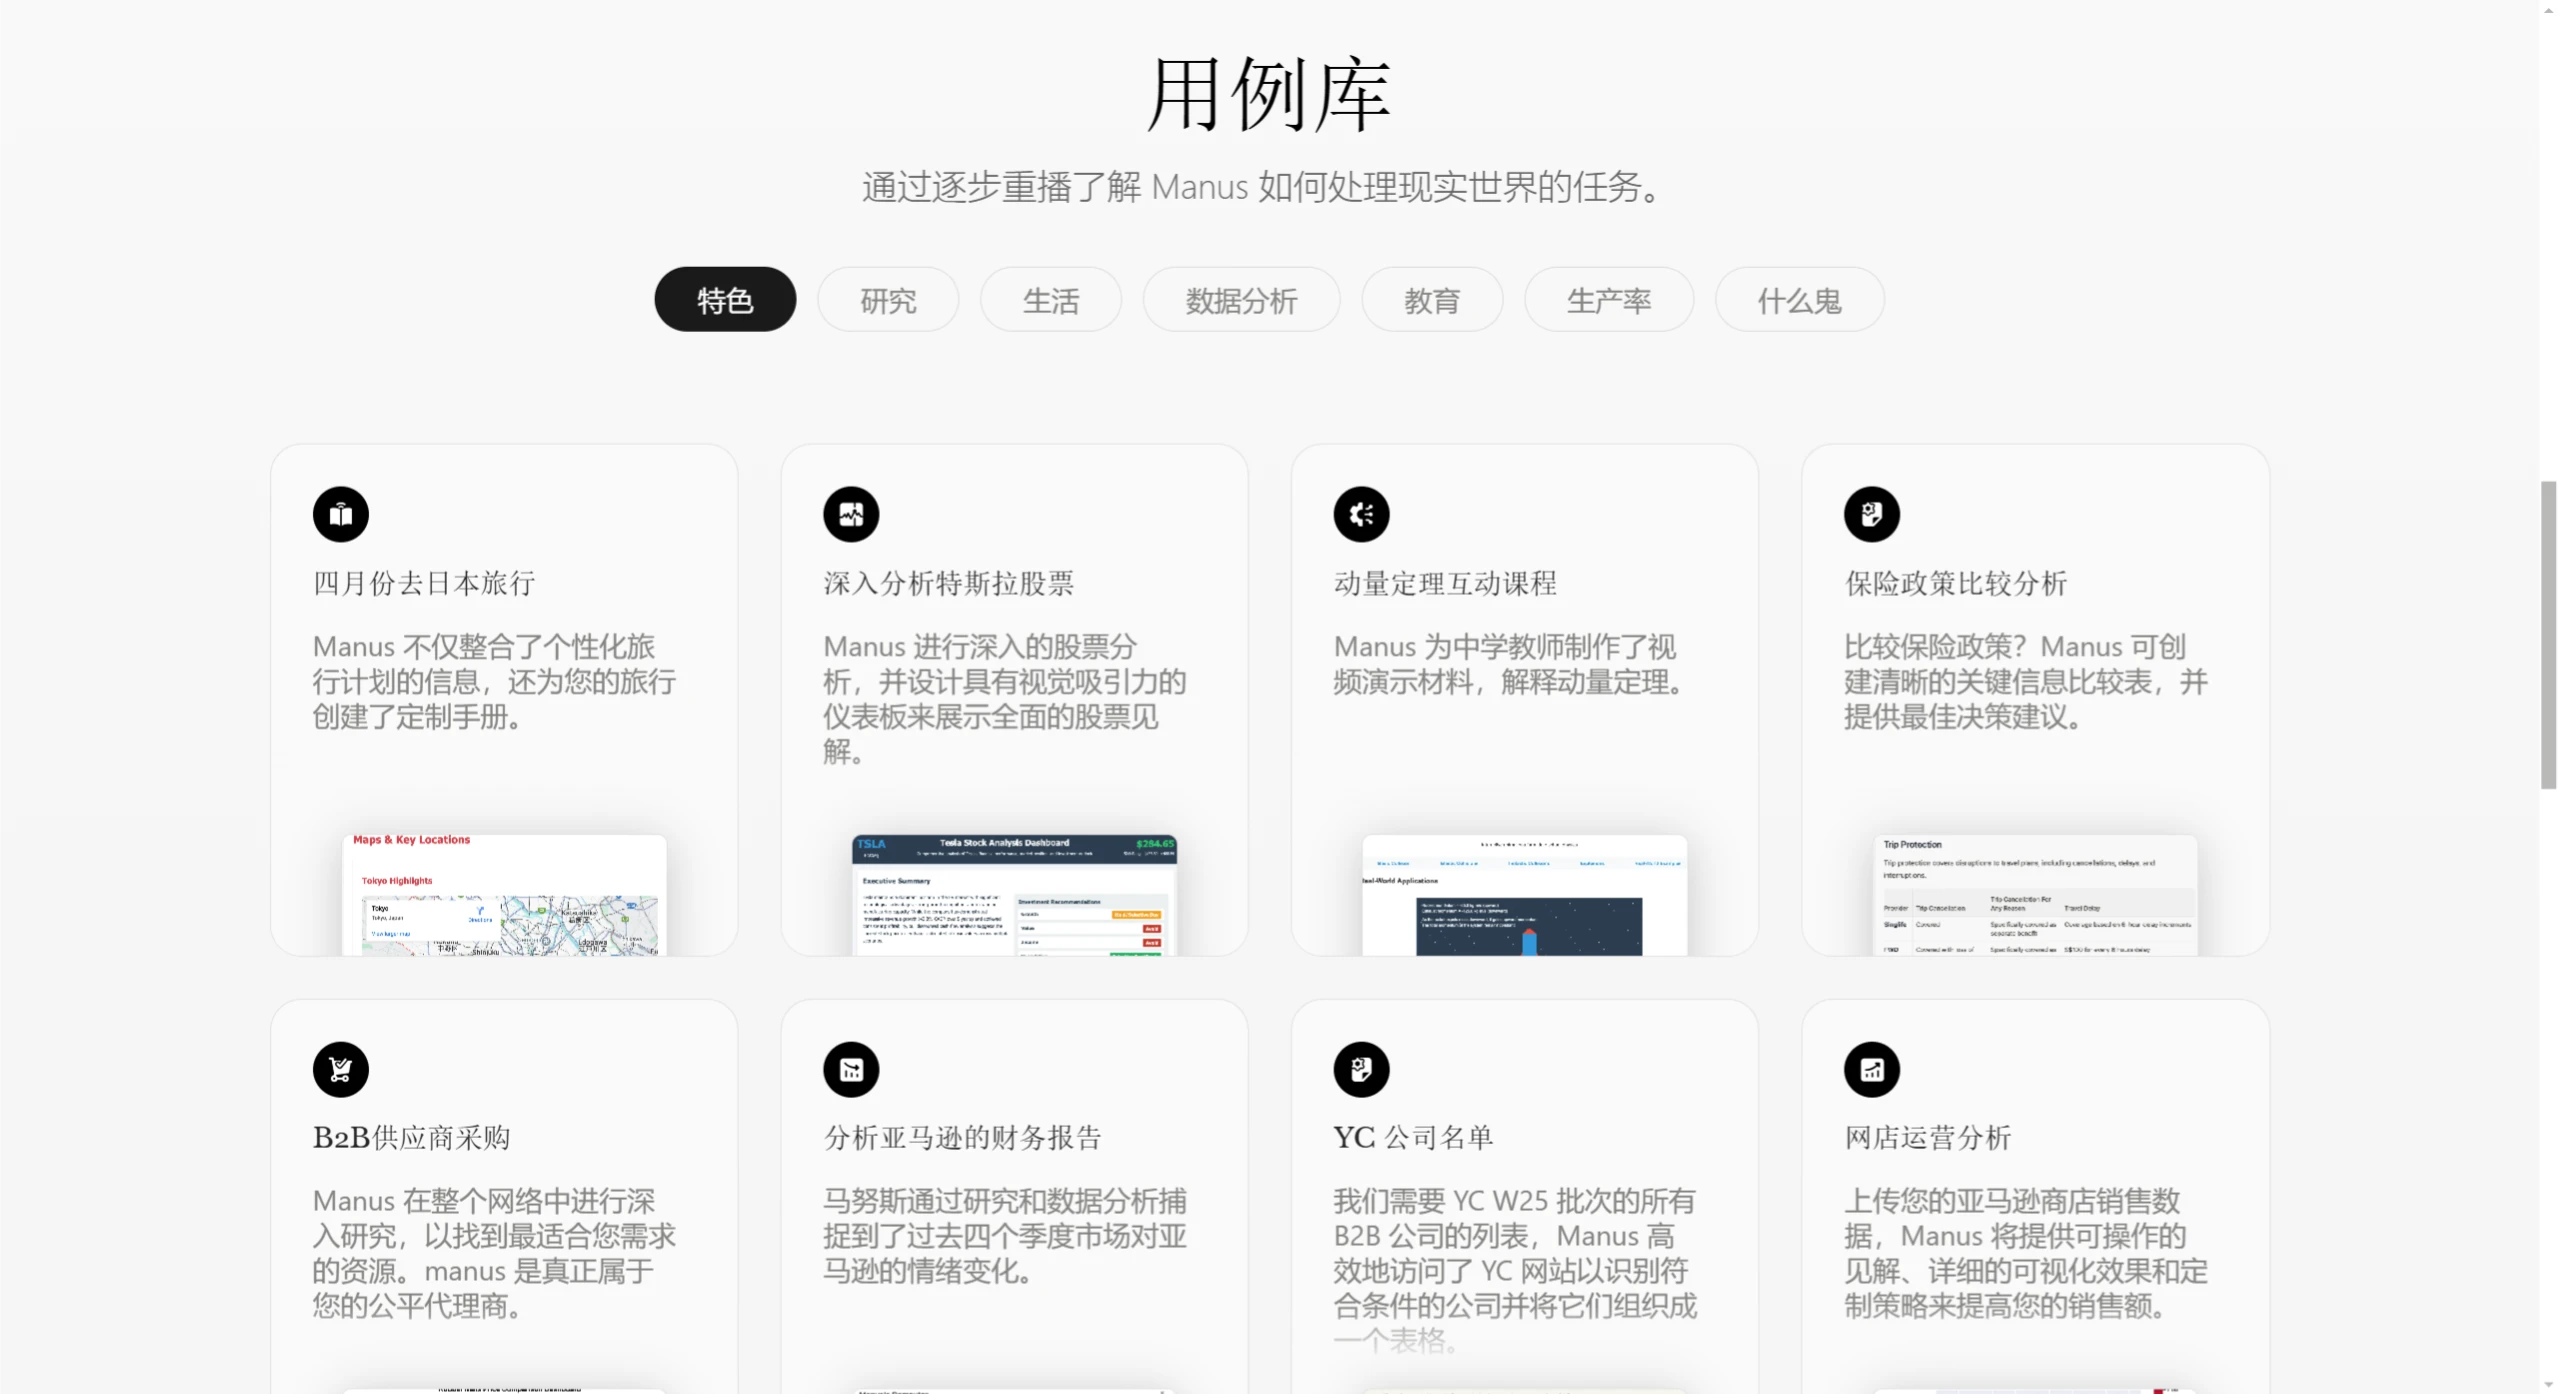Select the 特色 category tab

[725, 299]
